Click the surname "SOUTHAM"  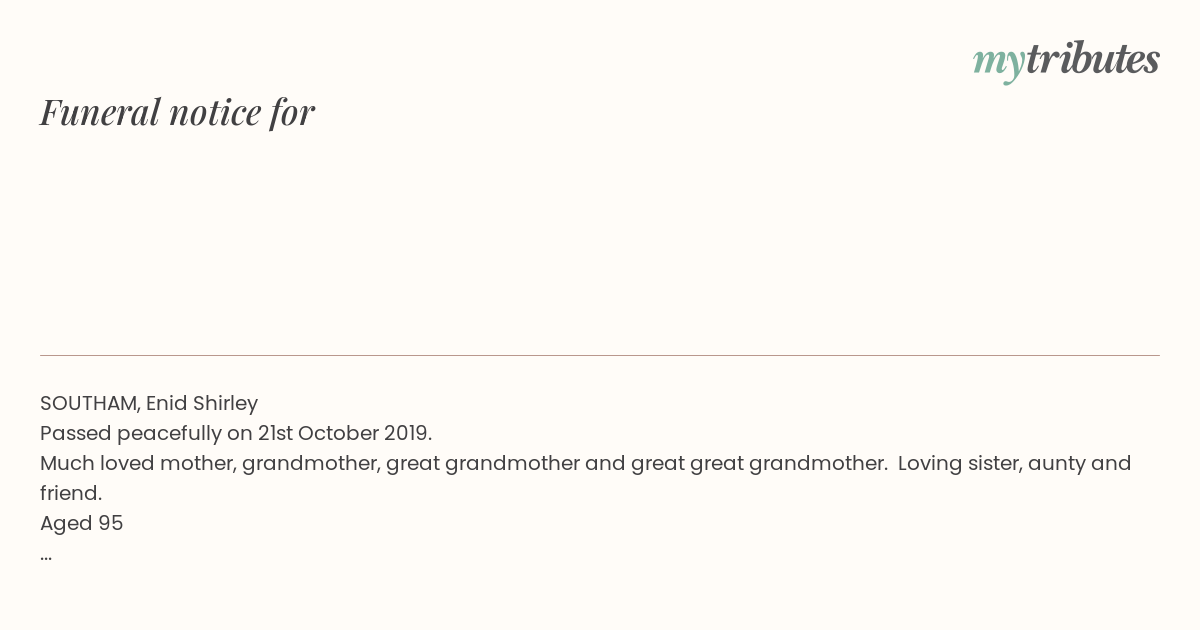[x=90, y=403]
